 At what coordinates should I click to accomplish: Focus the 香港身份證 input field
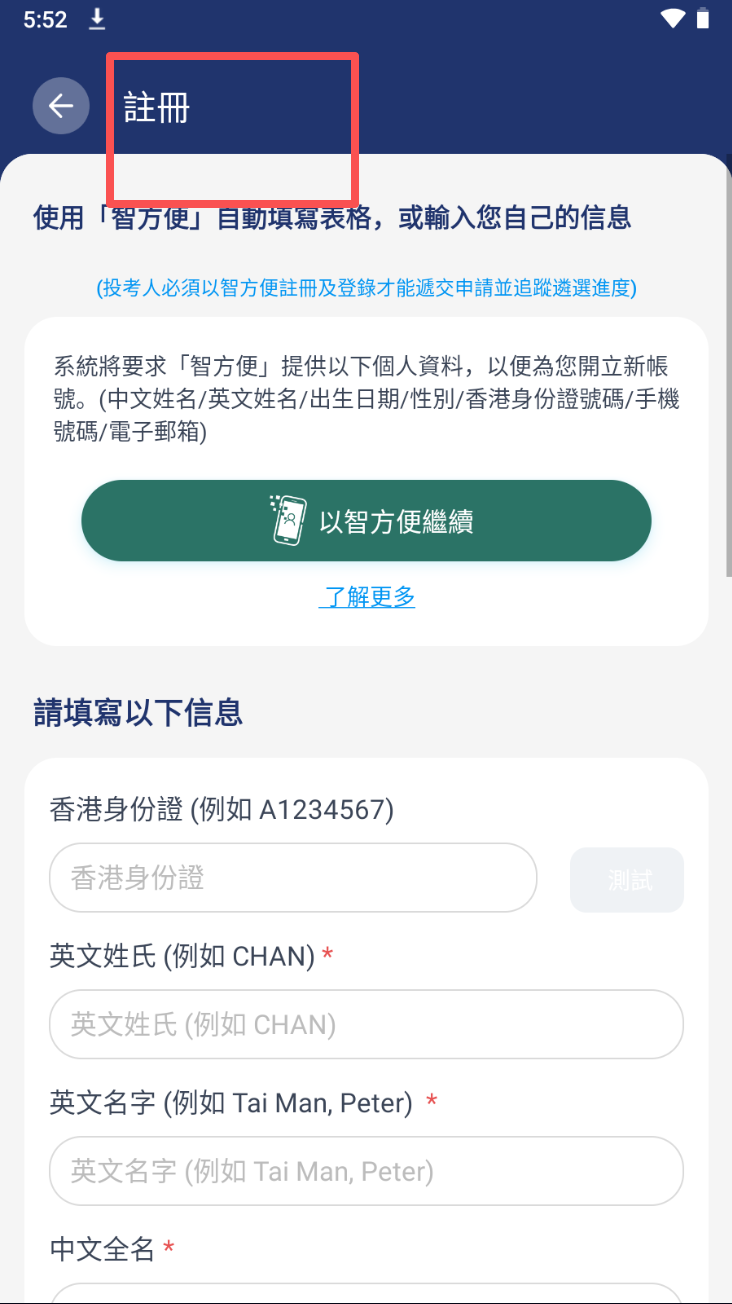(293, 878)
